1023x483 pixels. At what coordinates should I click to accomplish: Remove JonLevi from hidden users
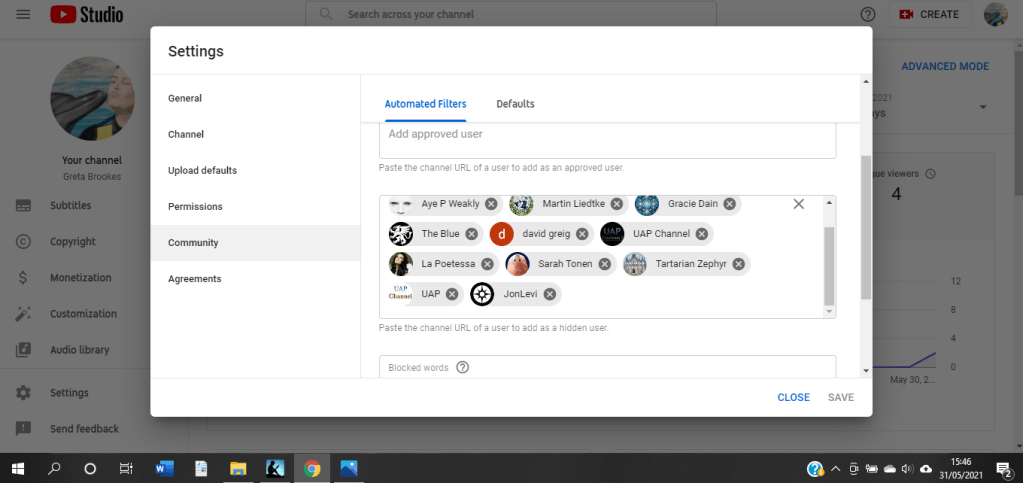[550, 294]
